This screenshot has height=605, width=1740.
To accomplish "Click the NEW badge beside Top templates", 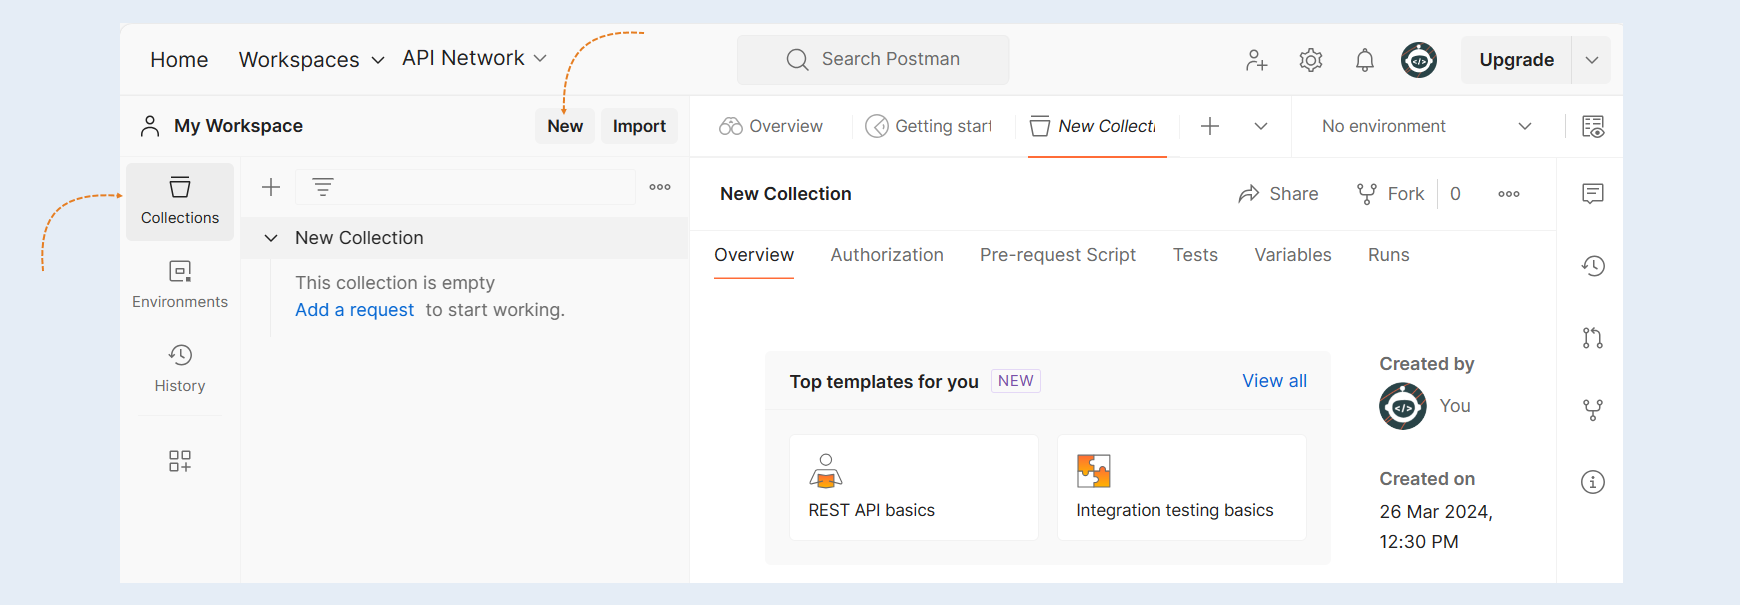I will click(1016, 381).
